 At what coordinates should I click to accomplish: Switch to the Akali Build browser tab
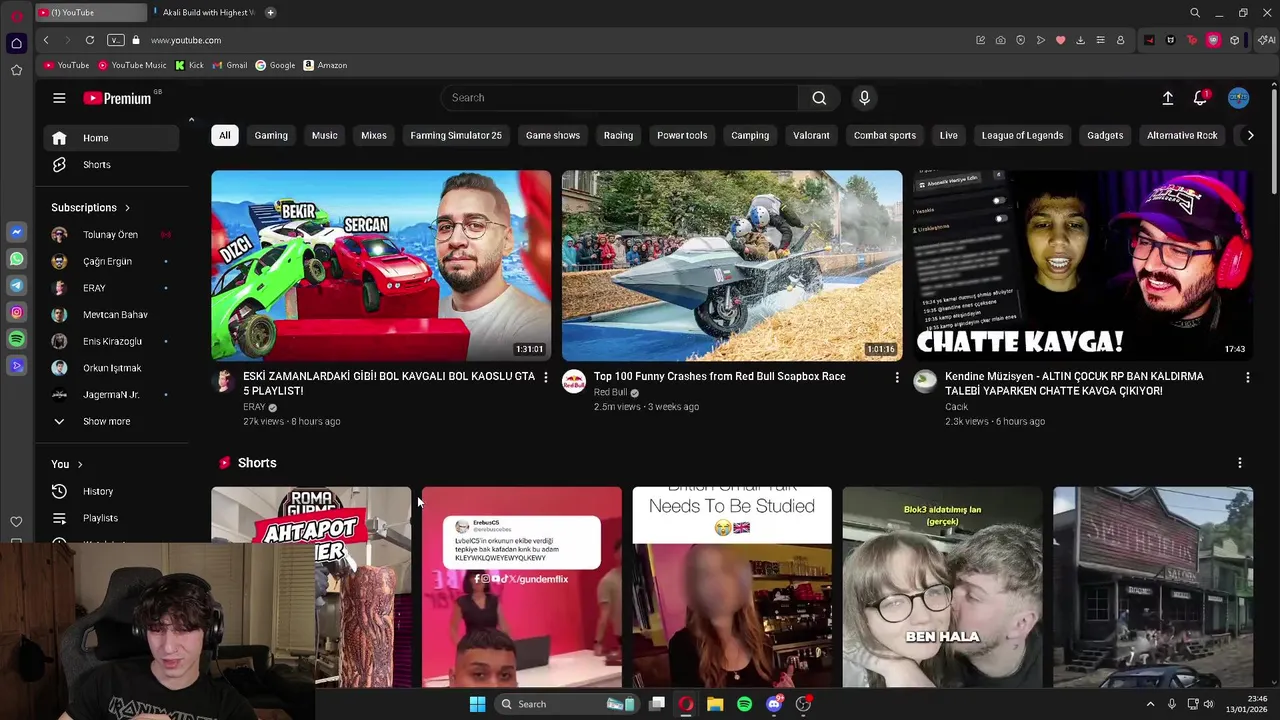coord(204,13)
